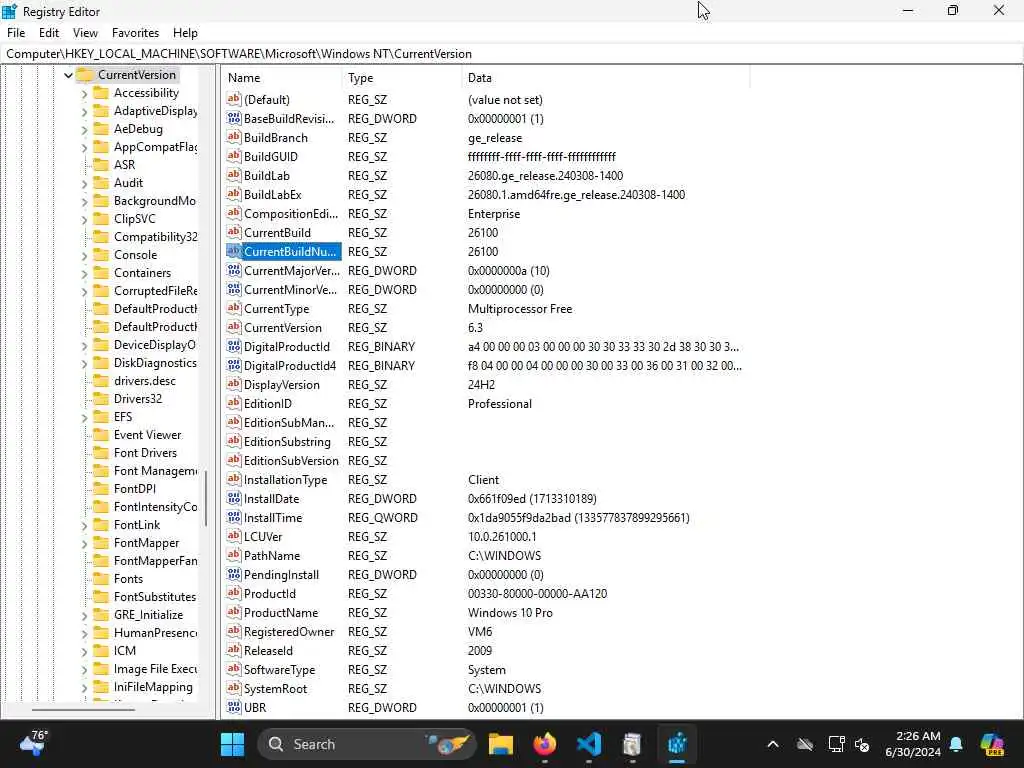The height and width of the screenshot is (768, 1024).
Task: Click the Console folder icon
Action: [x=101, y=255]
